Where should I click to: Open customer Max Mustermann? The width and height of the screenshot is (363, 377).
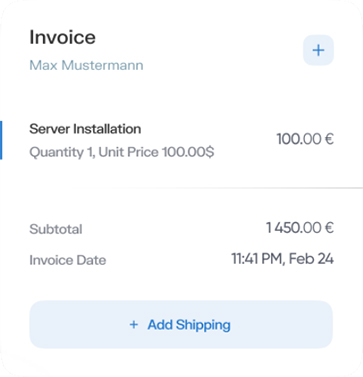(86, 65)
